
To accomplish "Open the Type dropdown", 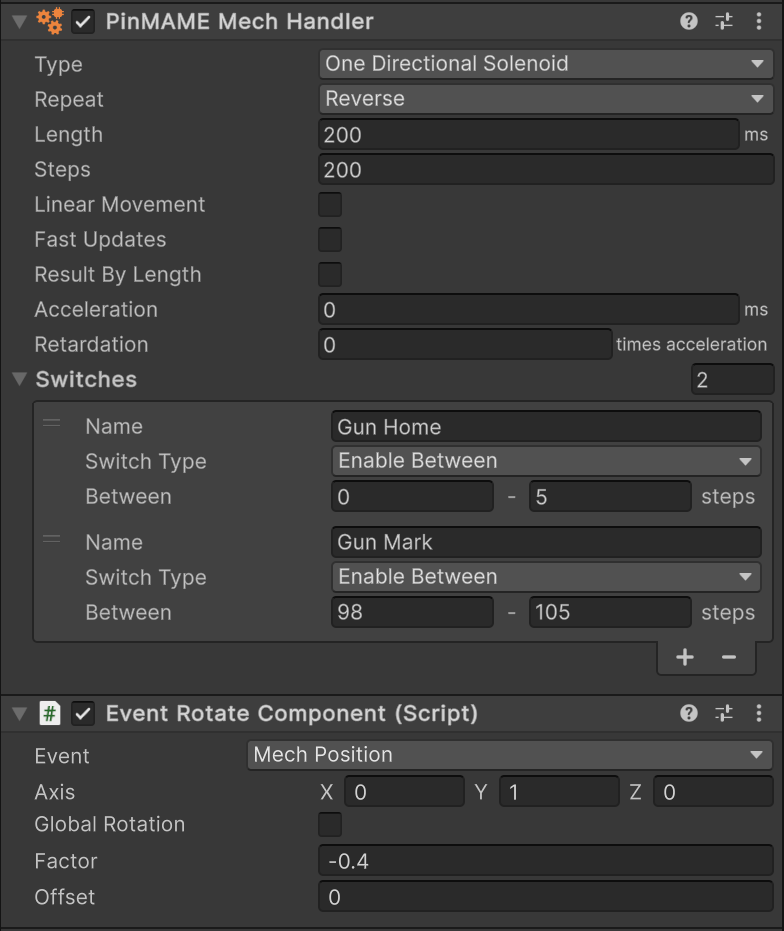I will pos(546,64).
